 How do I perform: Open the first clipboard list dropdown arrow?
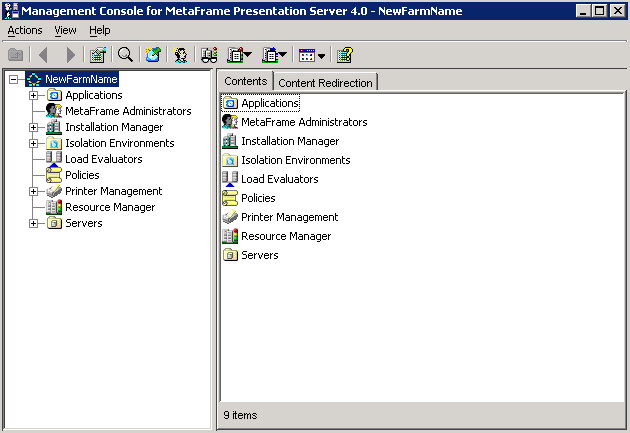(x=248, y=55)
